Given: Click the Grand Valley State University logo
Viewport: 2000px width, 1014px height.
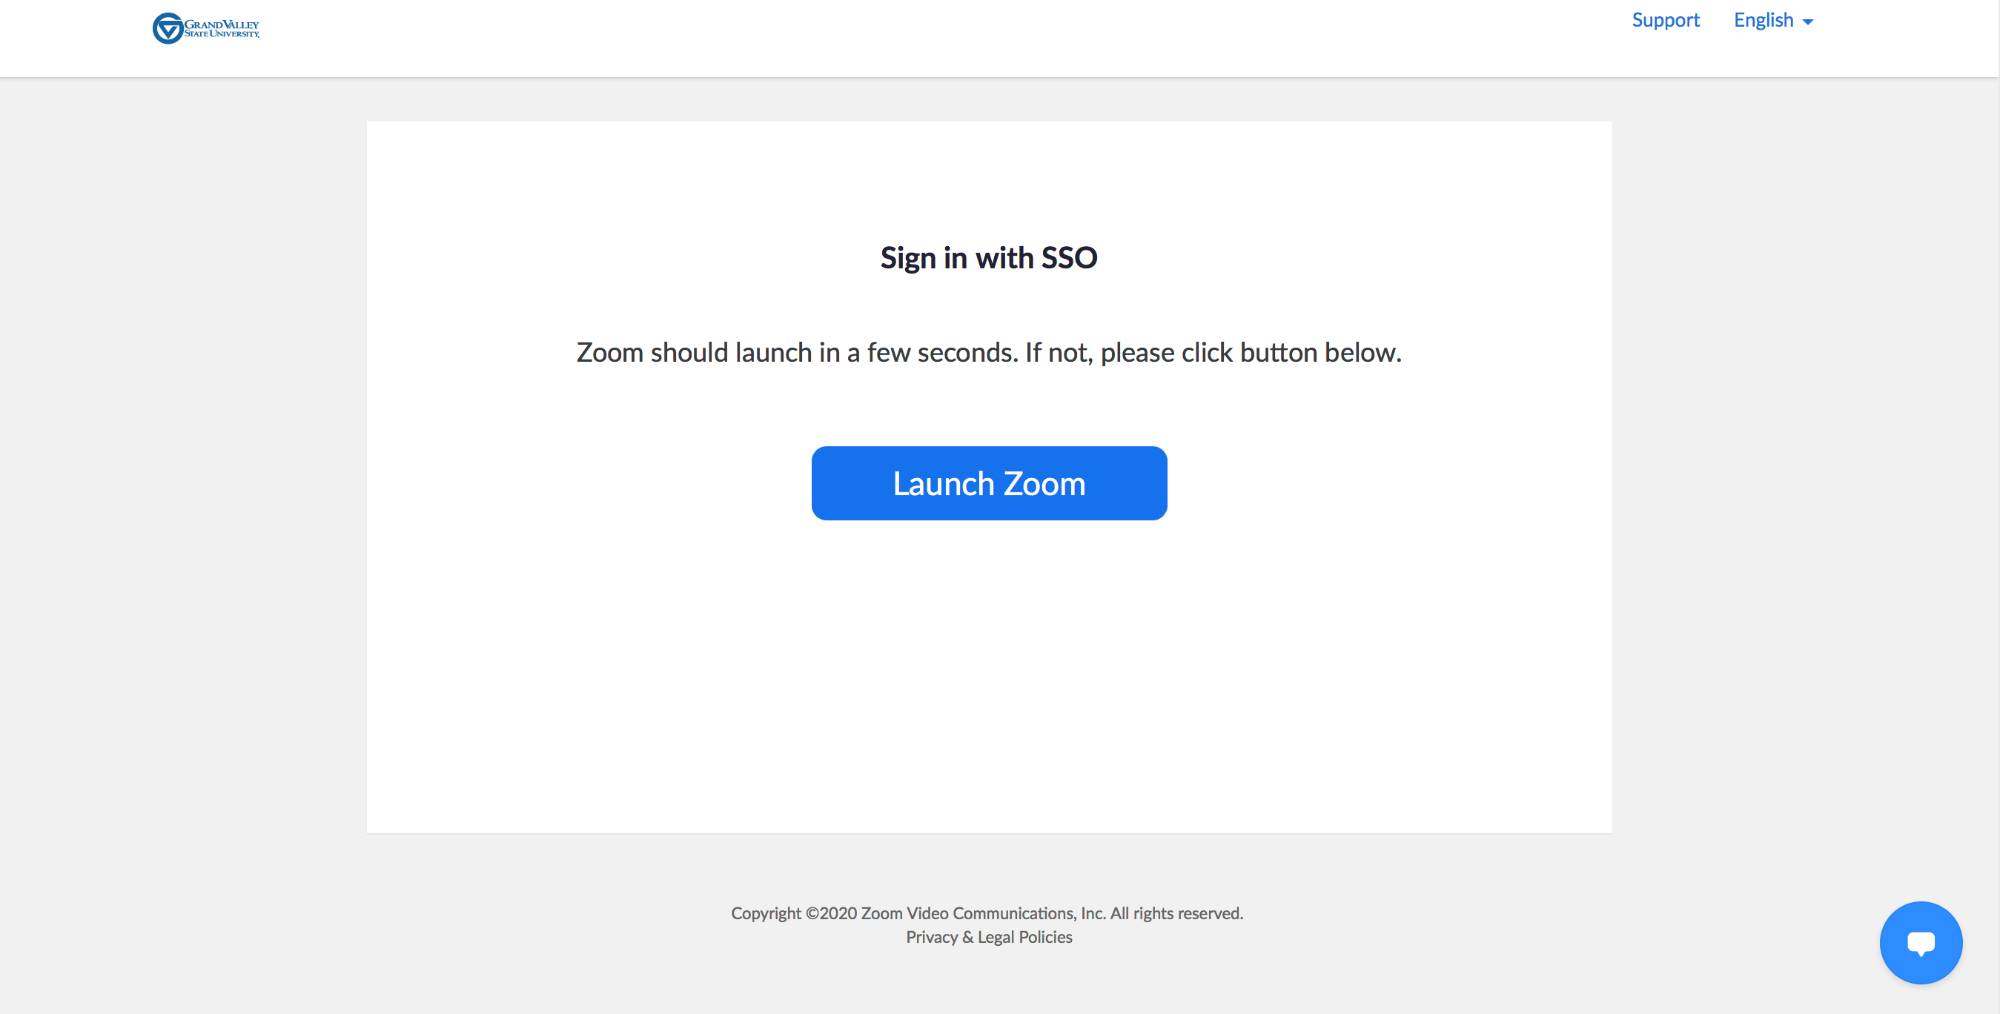Looking at the screenshot, I should (x=206, y=28).
